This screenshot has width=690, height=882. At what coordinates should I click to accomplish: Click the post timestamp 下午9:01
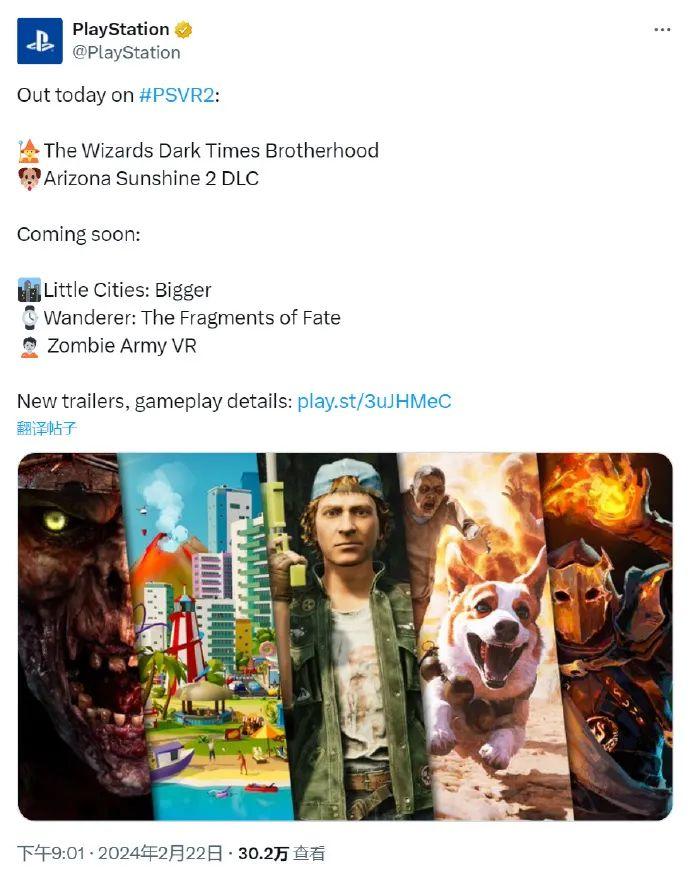tap(51, 854)
